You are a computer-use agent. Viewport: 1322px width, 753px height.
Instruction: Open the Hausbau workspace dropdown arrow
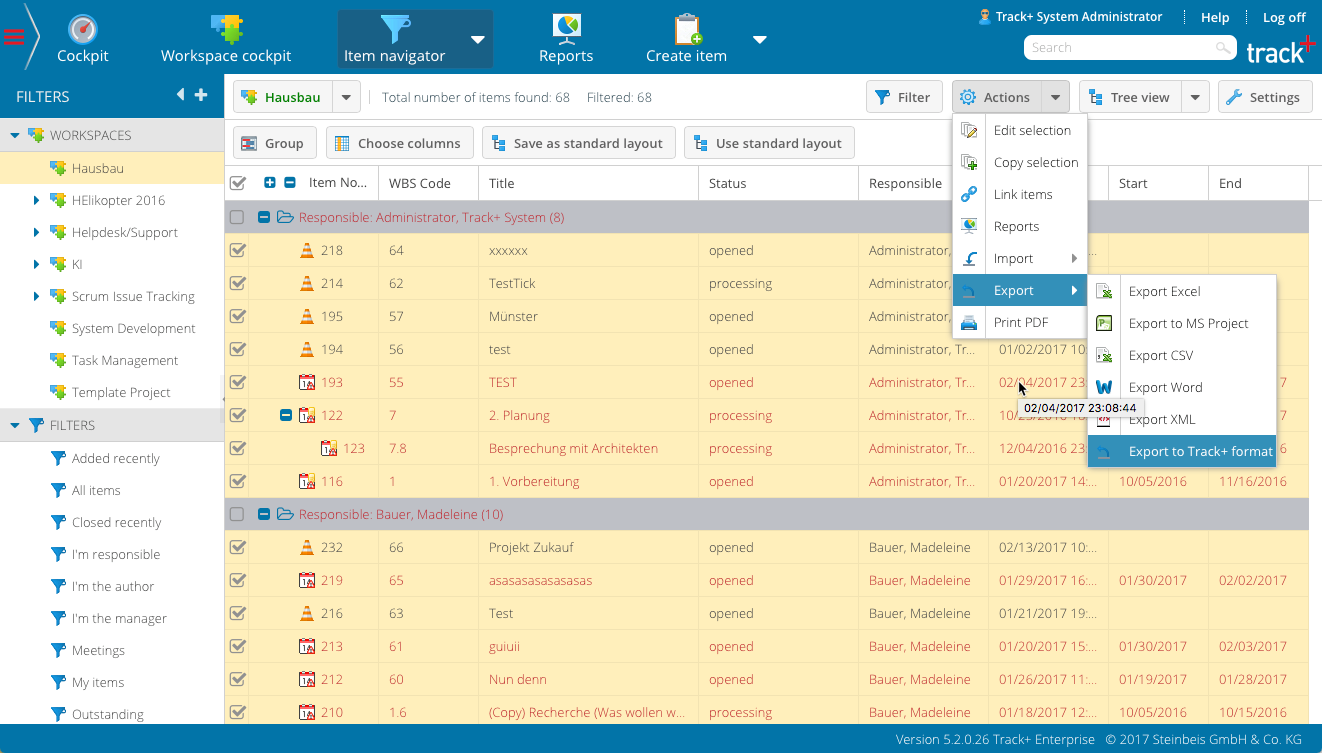point(346,97)
